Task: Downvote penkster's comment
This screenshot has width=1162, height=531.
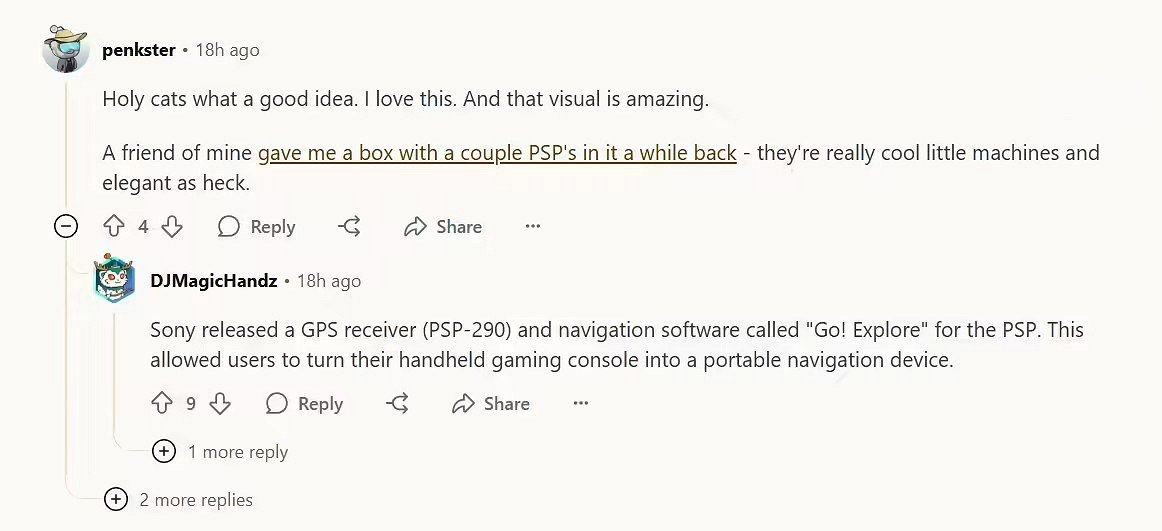Action: (x=172, y=227)
